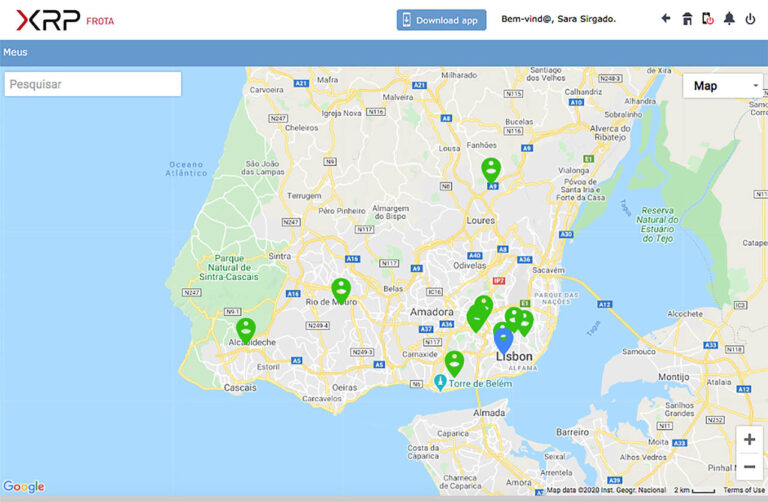Select the blue marker above Lisbon

[x=504, y=341]
